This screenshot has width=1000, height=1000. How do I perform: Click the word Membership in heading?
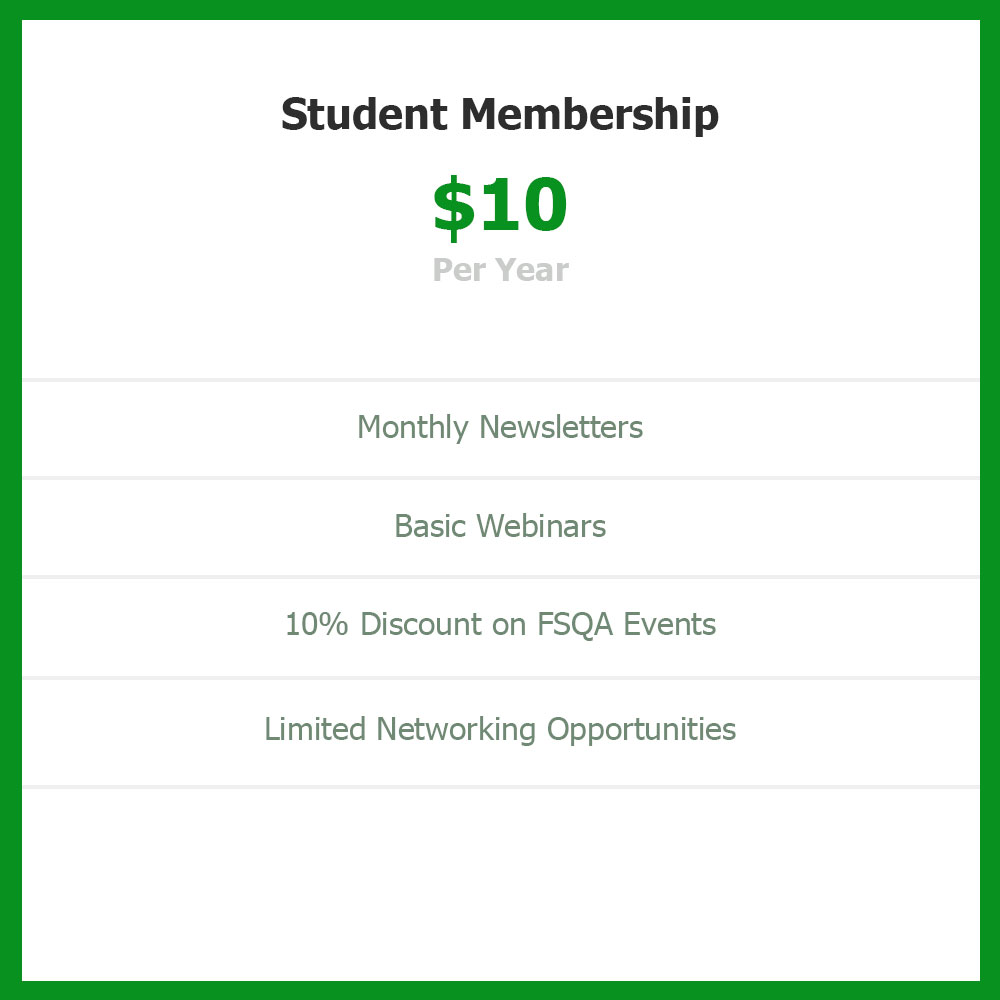click(x=590, y=115)
